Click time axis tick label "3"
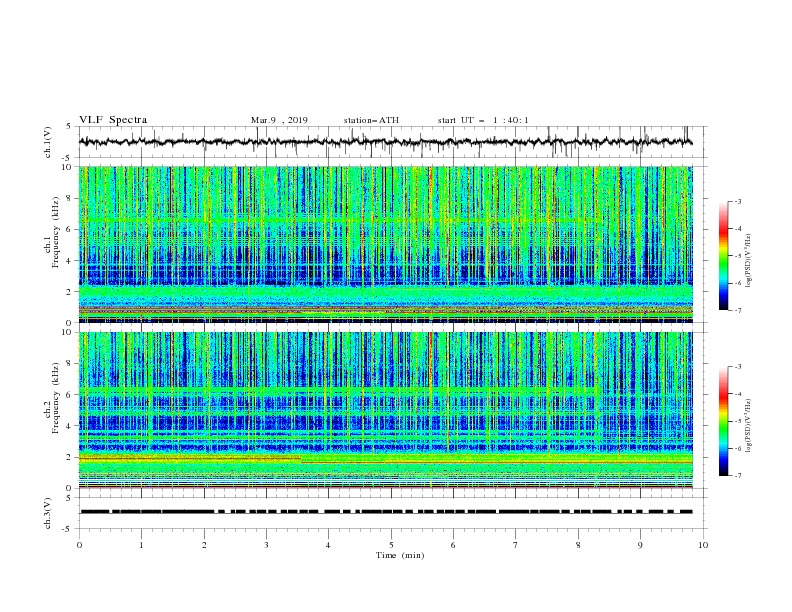 (266, 545)
